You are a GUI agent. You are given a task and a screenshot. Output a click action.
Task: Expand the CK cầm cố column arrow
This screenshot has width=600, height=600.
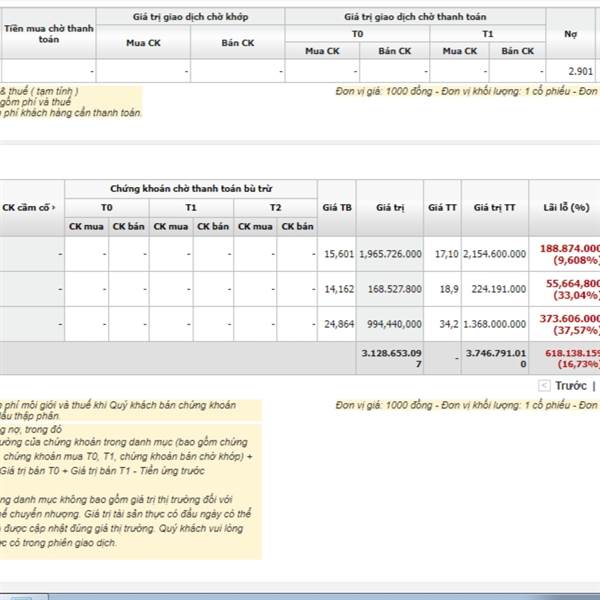pos(53,208)
